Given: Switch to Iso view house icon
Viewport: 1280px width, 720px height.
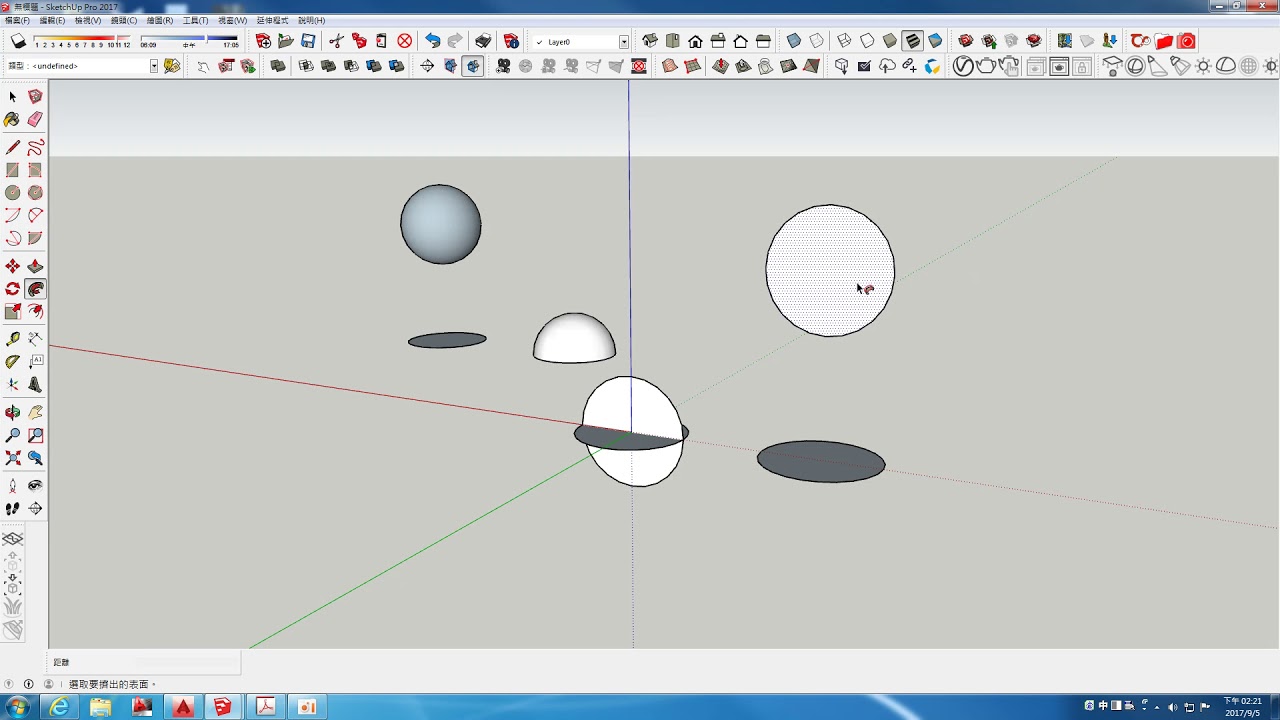Looking at the screenshot, I should pyautogui.click(x=650, y=41).
